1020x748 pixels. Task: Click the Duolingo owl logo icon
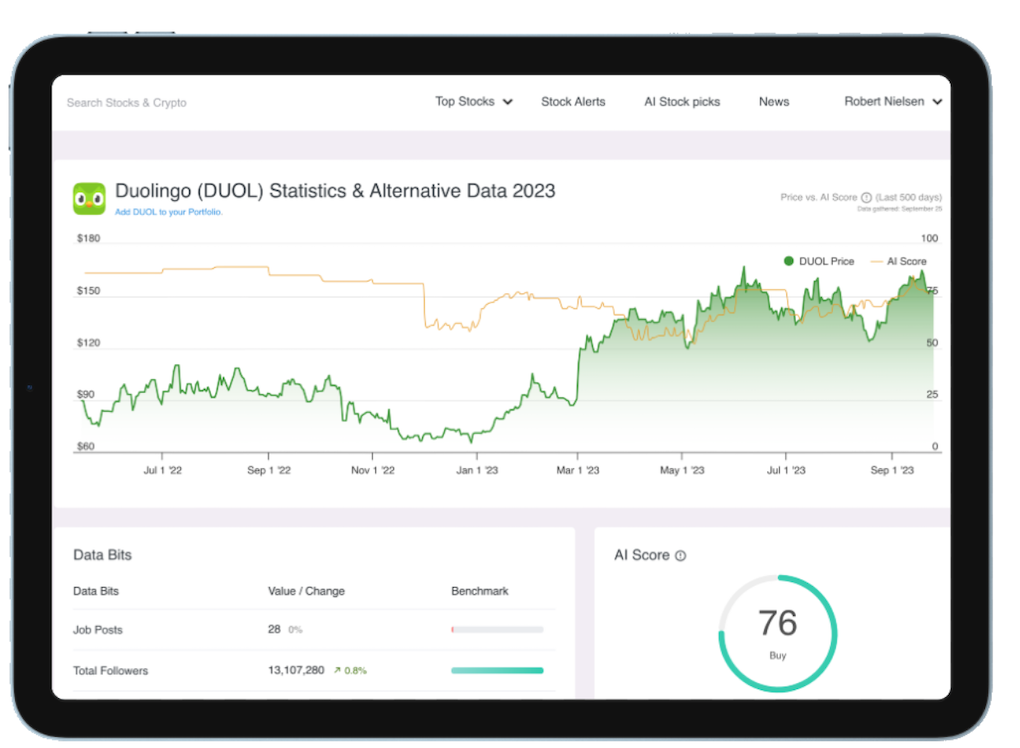[x=89, y=199]
